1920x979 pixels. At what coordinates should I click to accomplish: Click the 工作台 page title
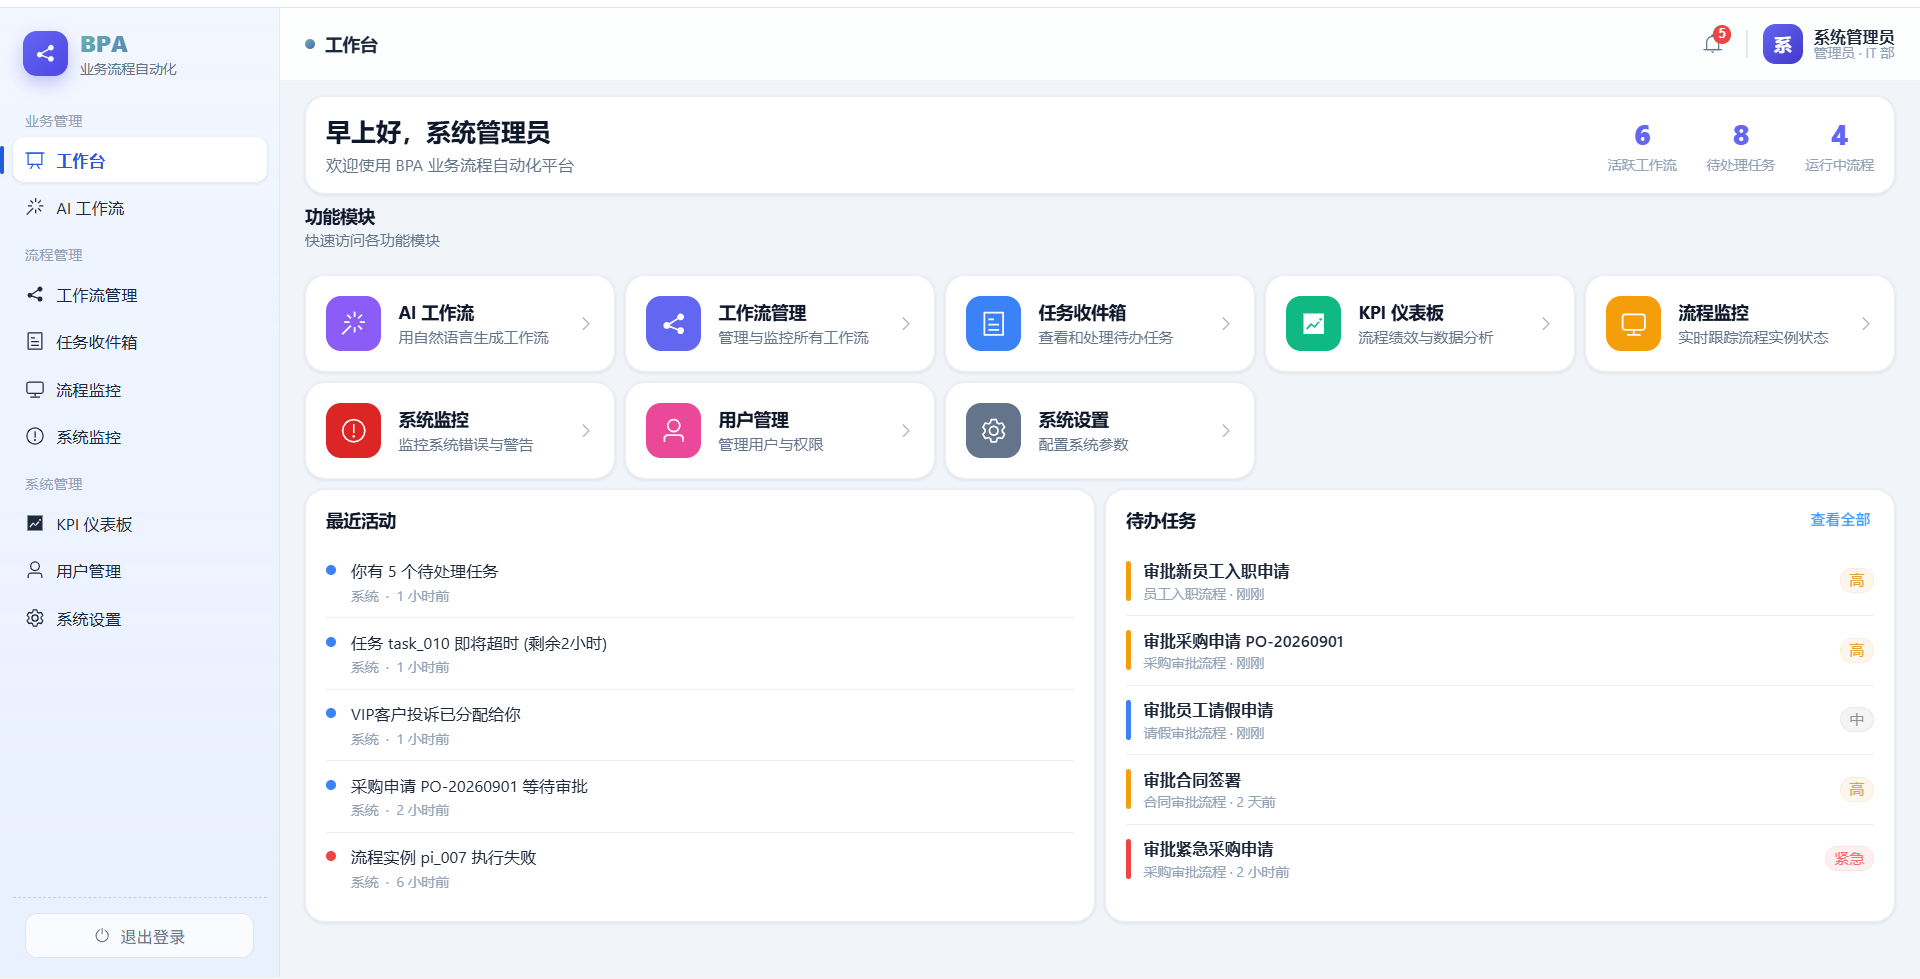pyautogui.click(x=351, y=45)
